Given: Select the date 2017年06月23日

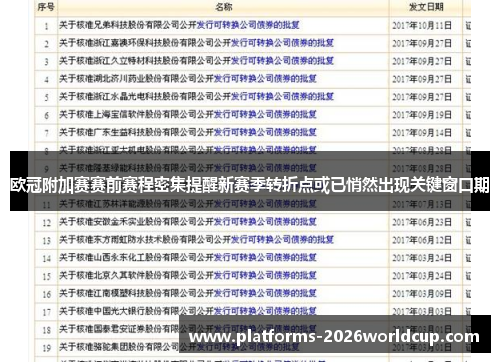Looking at the screenshot, I should click(422, 222).
